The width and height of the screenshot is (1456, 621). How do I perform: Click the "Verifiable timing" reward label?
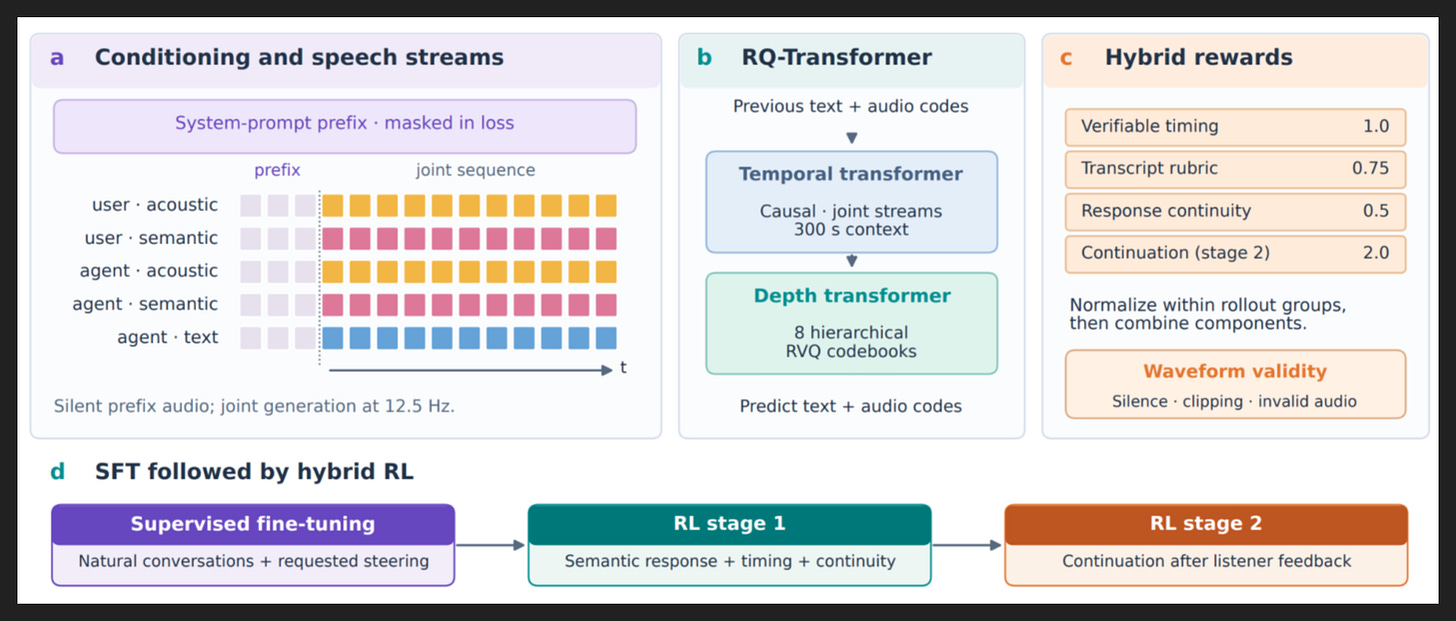pos(1150,126)
